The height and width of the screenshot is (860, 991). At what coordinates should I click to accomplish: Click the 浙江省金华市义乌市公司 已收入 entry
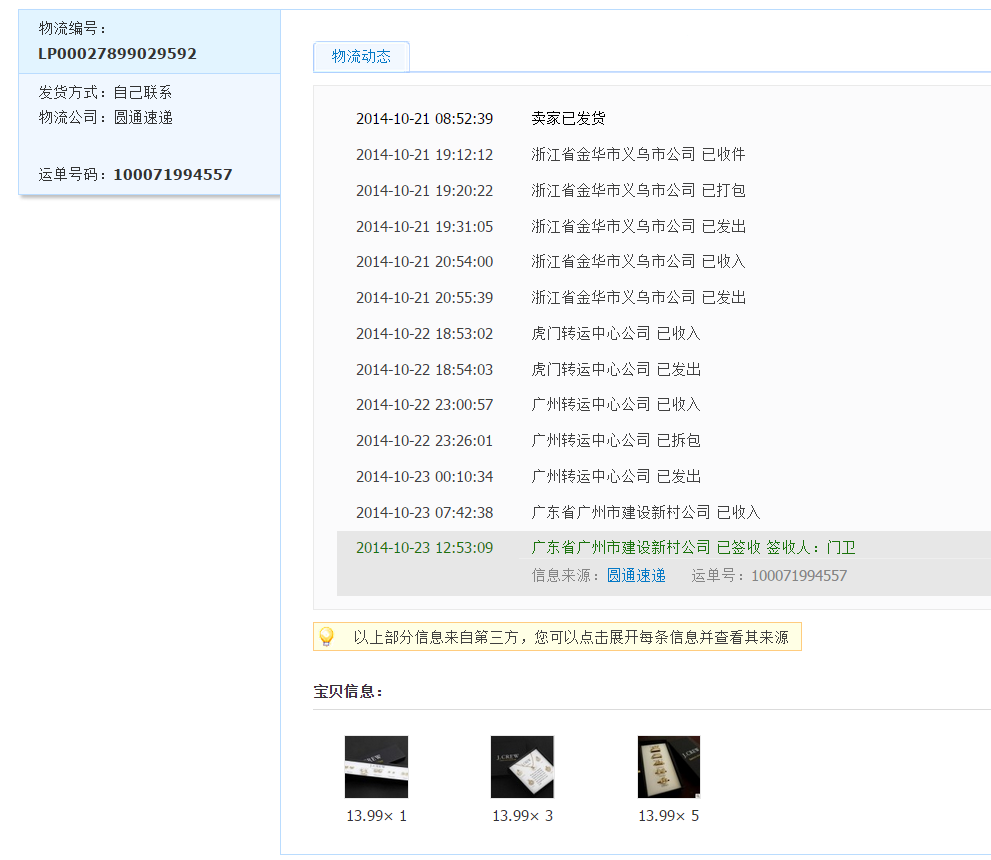click(x=638, y=262)
